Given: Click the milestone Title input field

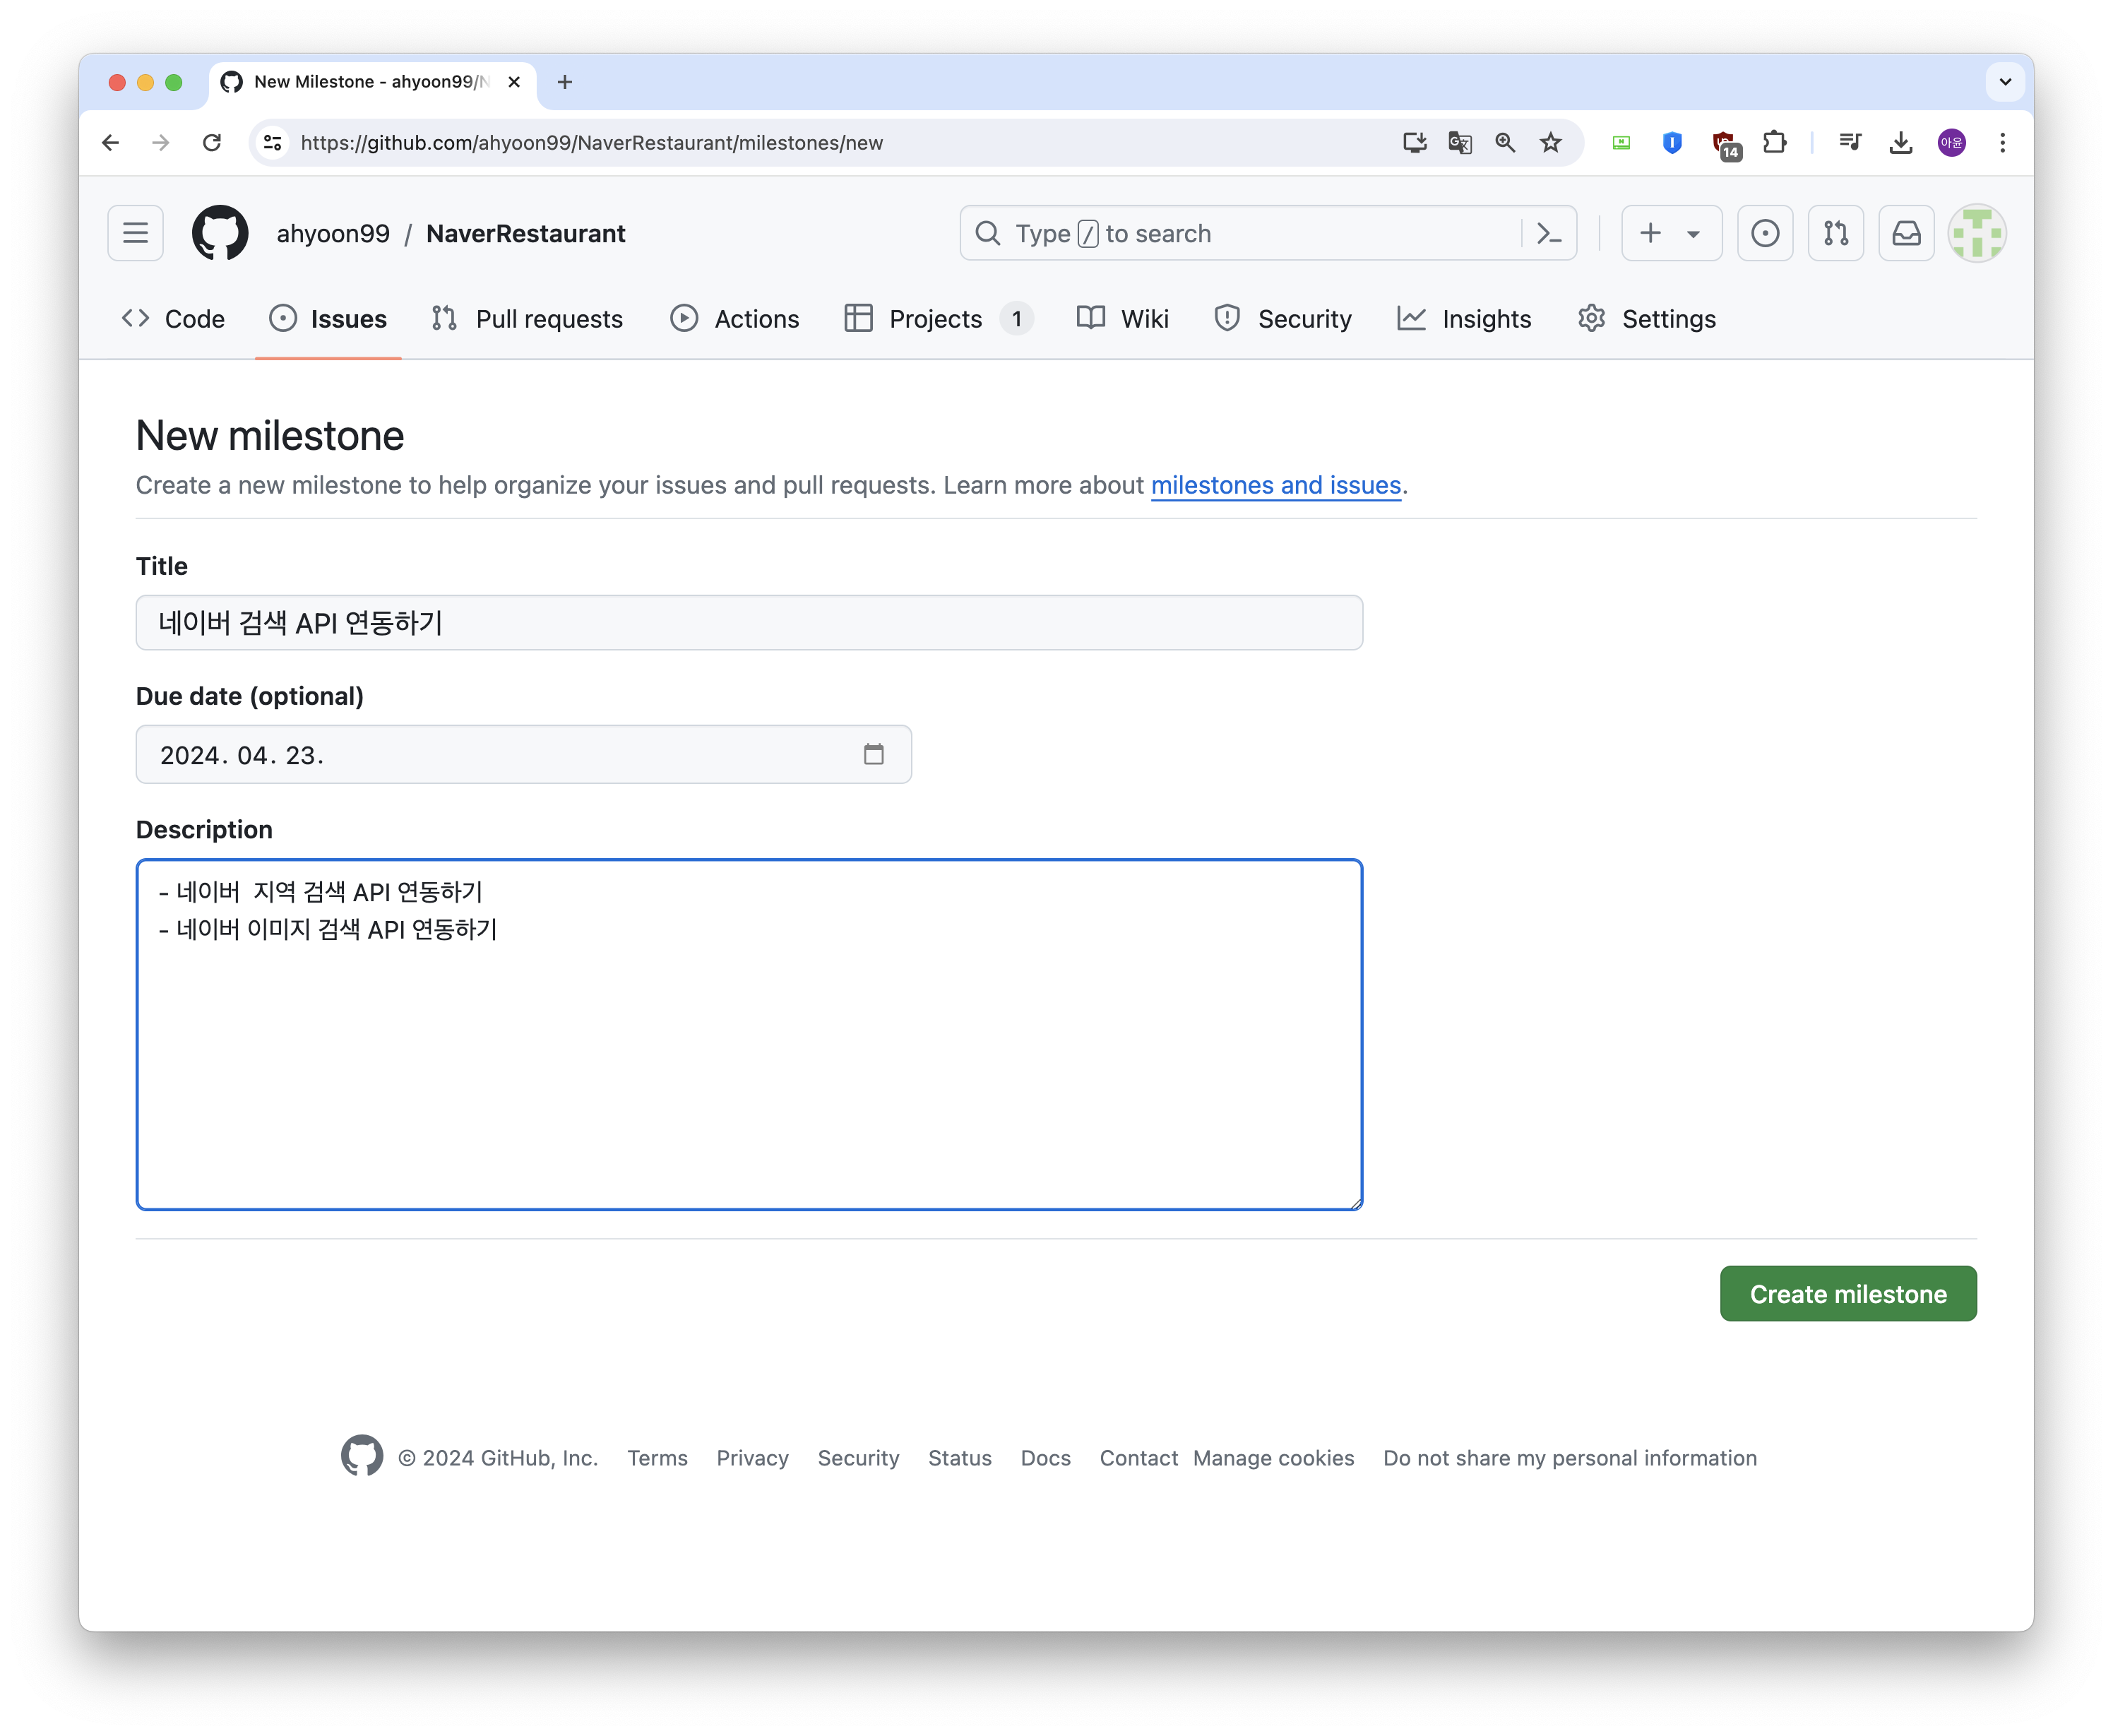Looking at the screenshot, I should pyautogui.click(x=749, y=623).
